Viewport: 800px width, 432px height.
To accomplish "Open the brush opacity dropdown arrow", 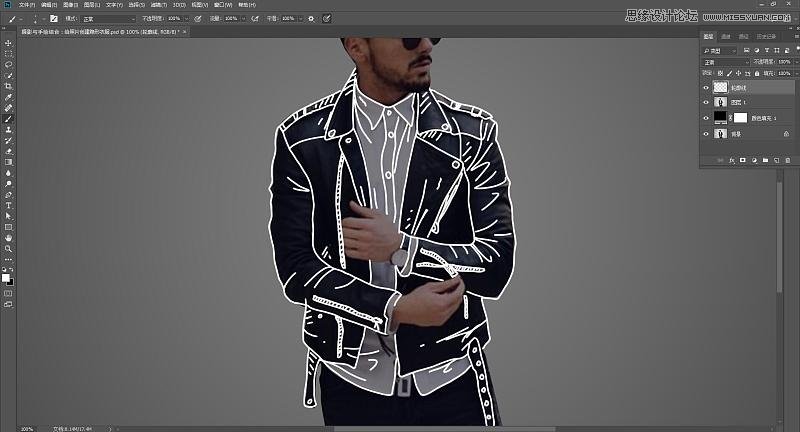I will point(186,18).
